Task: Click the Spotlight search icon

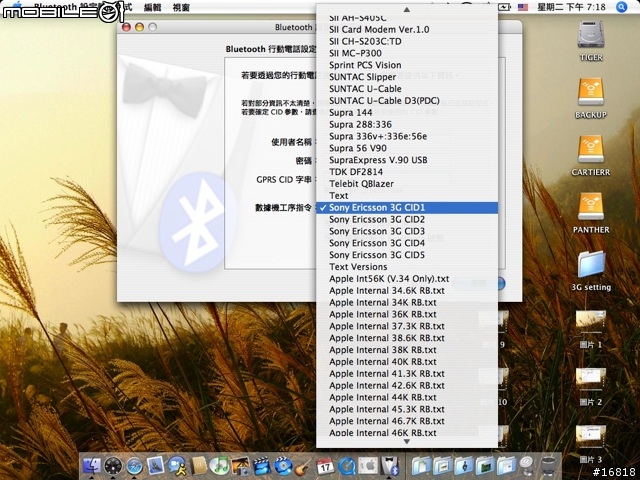Action: (x=621, y=7)
